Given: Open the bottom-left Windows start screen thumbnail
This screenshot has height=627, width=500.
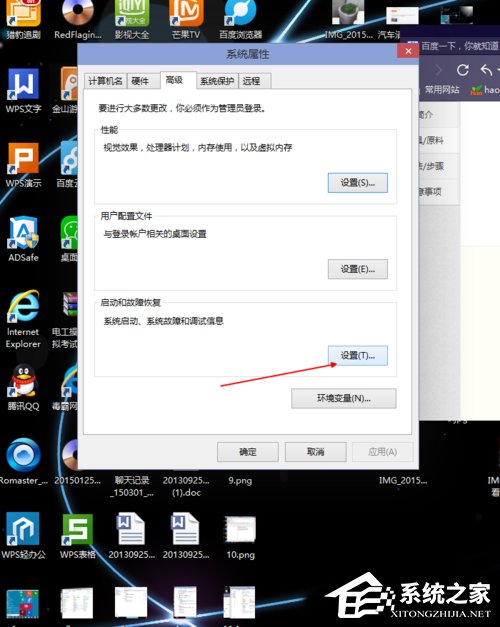Looking at the screenshot, I should point(23,603).
